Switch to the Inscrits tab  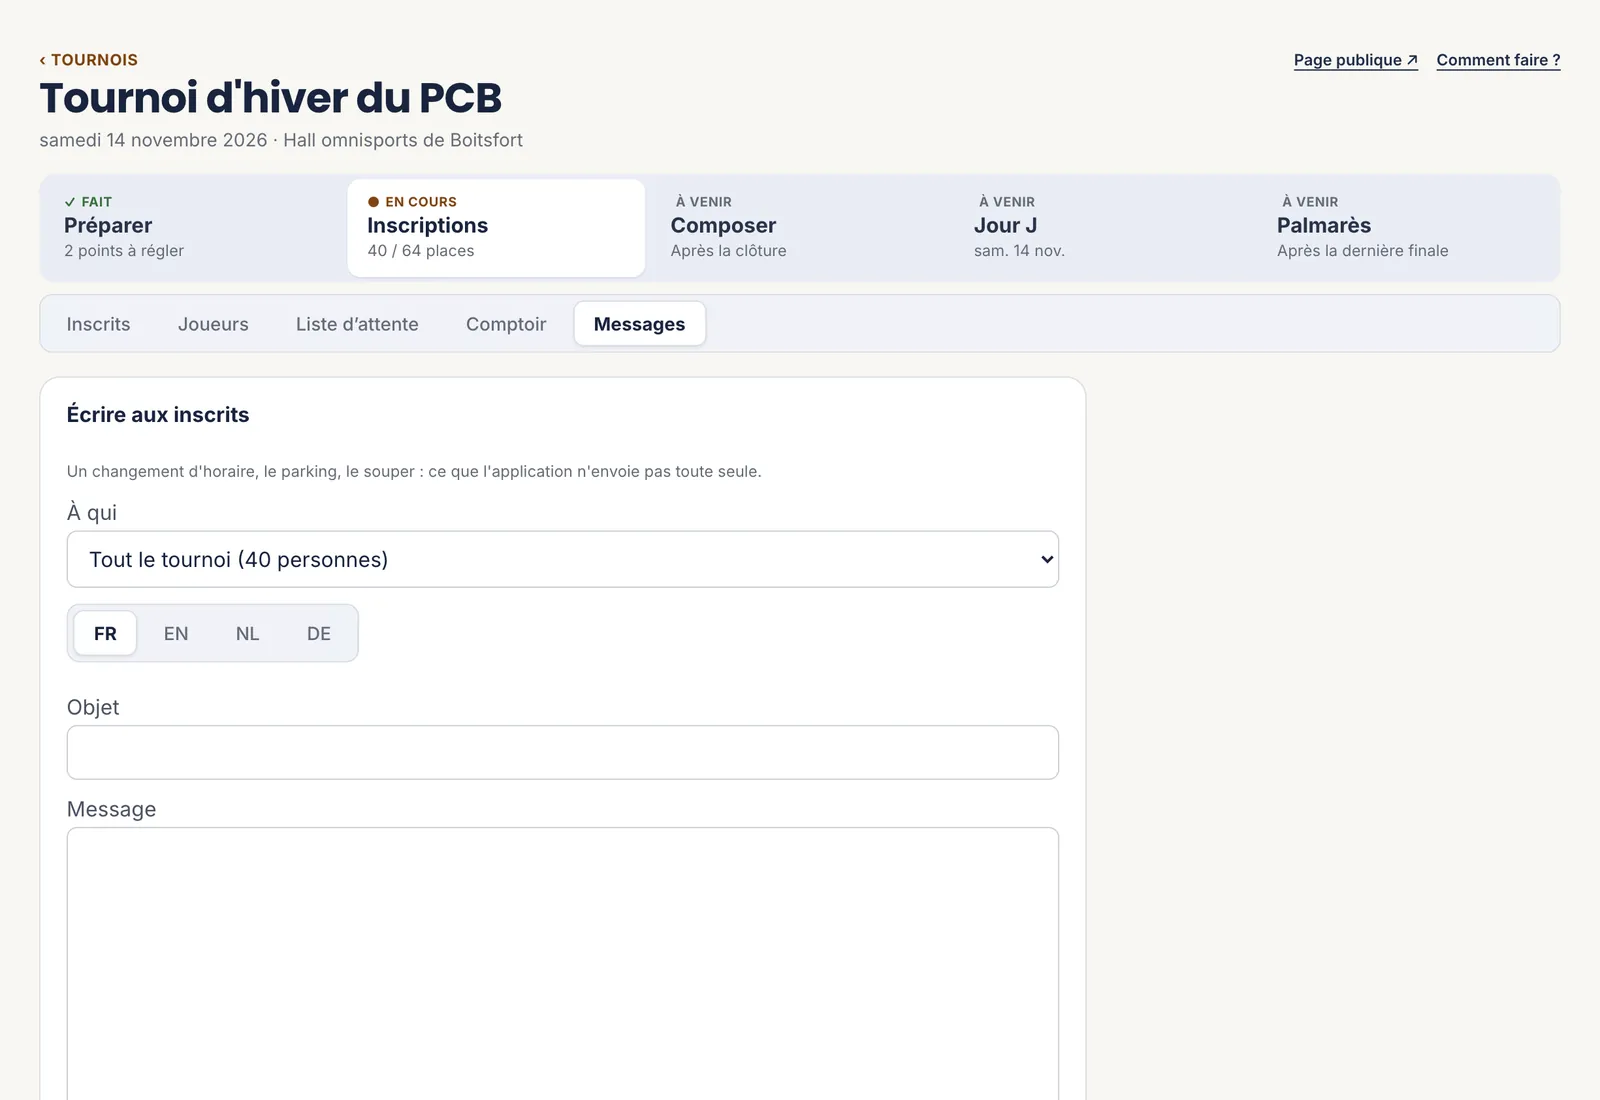[98, 324]
